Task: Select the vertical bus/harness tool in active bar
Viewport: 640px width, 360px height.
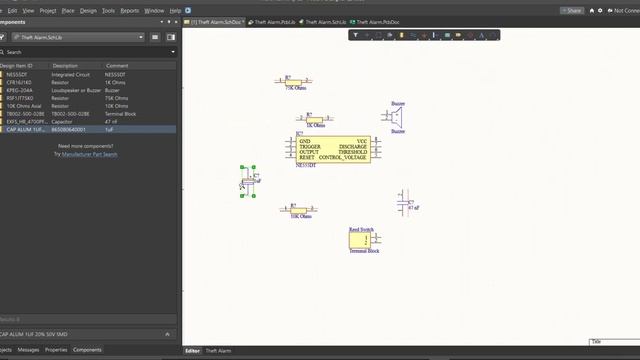Action: coord(436,36)
